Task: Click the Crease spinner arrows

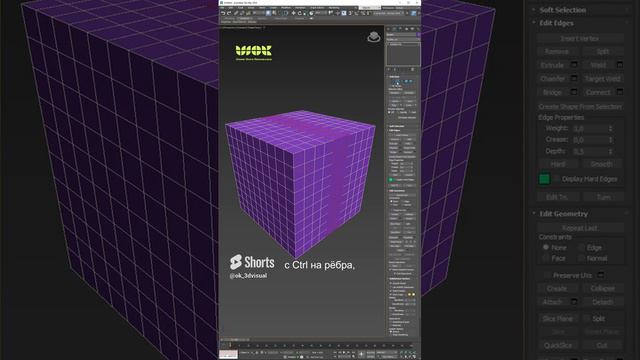Action: [611, 140]
